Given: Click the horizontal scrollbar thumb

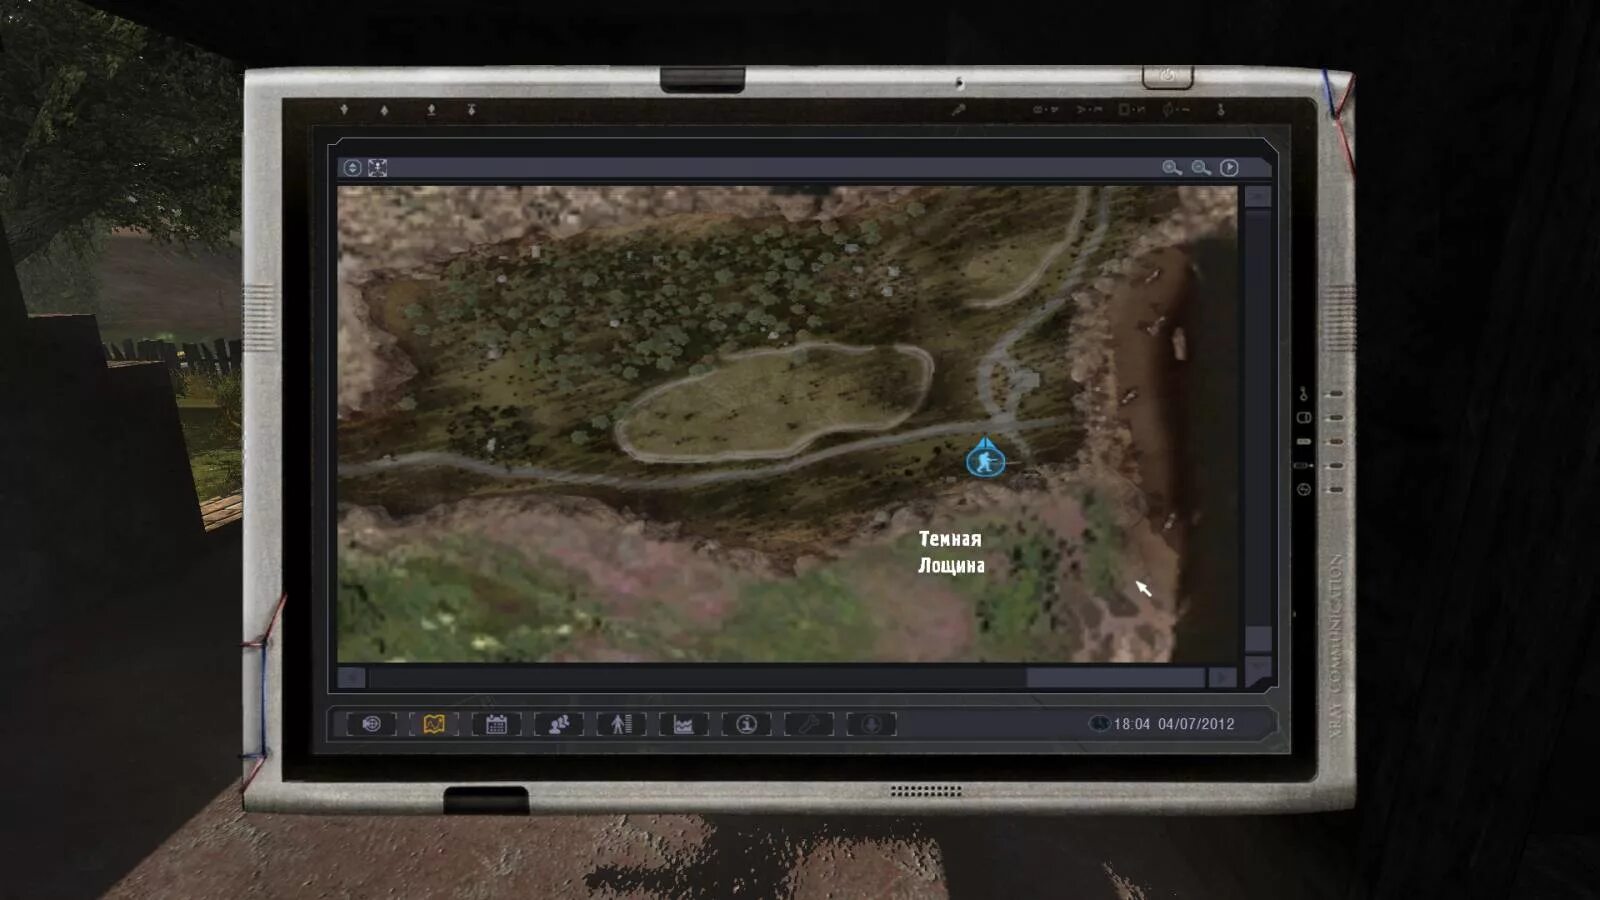Looking at the screenshot, I should 1115,678.
